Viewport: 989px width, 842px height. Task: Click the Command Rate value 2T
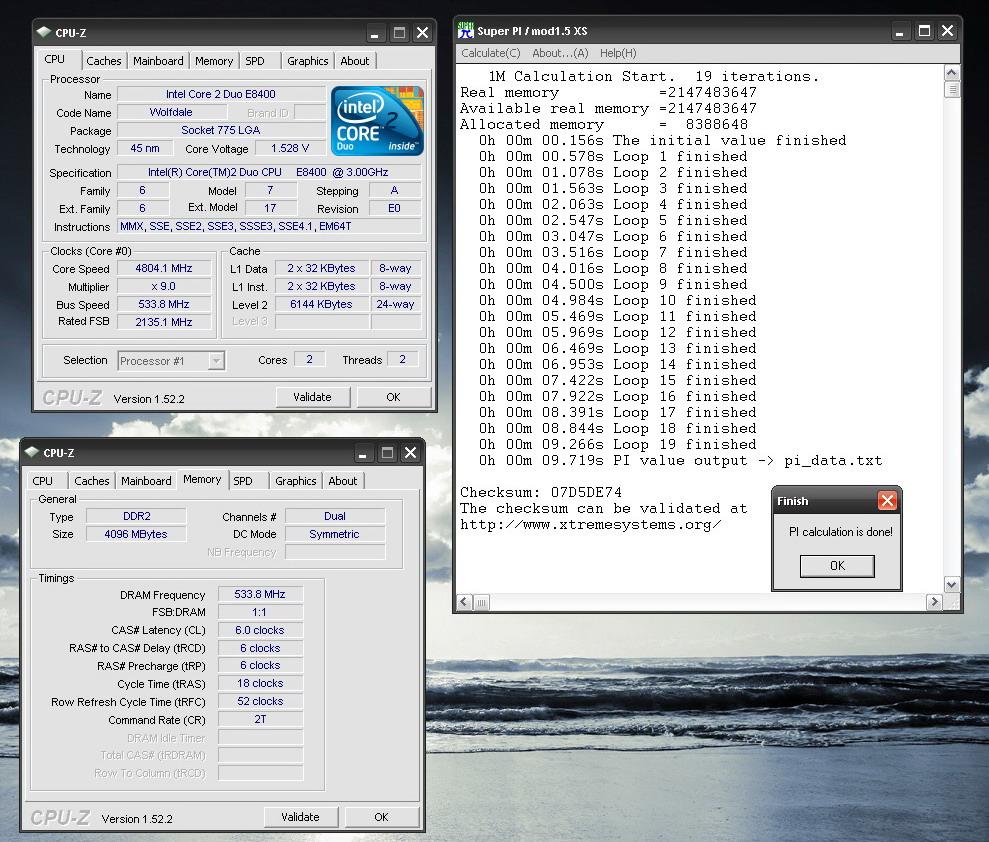click(x=260, y=720)
